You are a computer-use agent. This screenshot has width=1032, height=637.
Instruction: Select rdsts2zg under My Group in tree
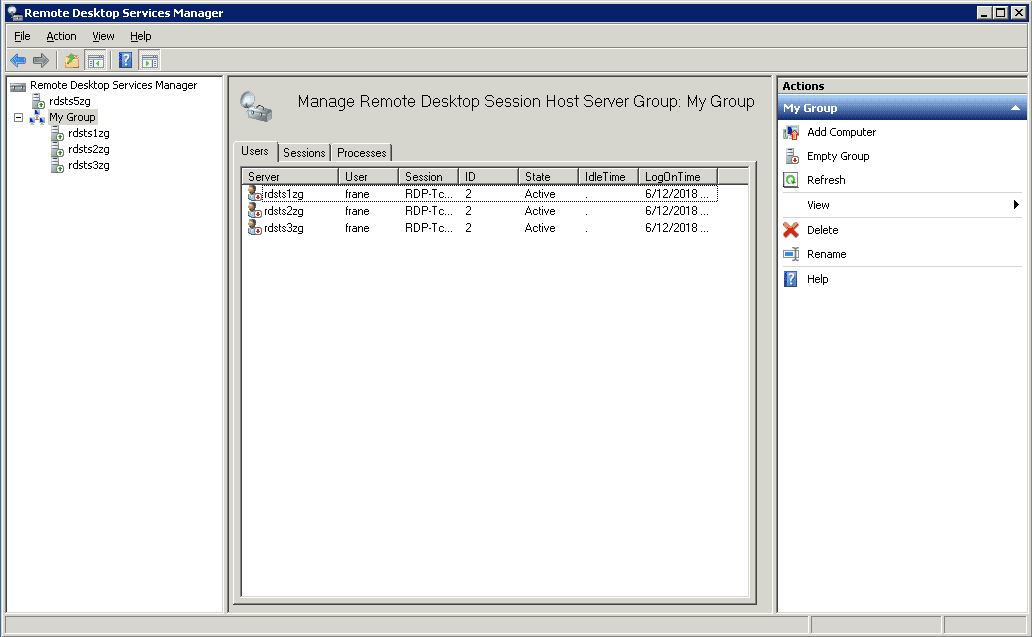(89, 149)
